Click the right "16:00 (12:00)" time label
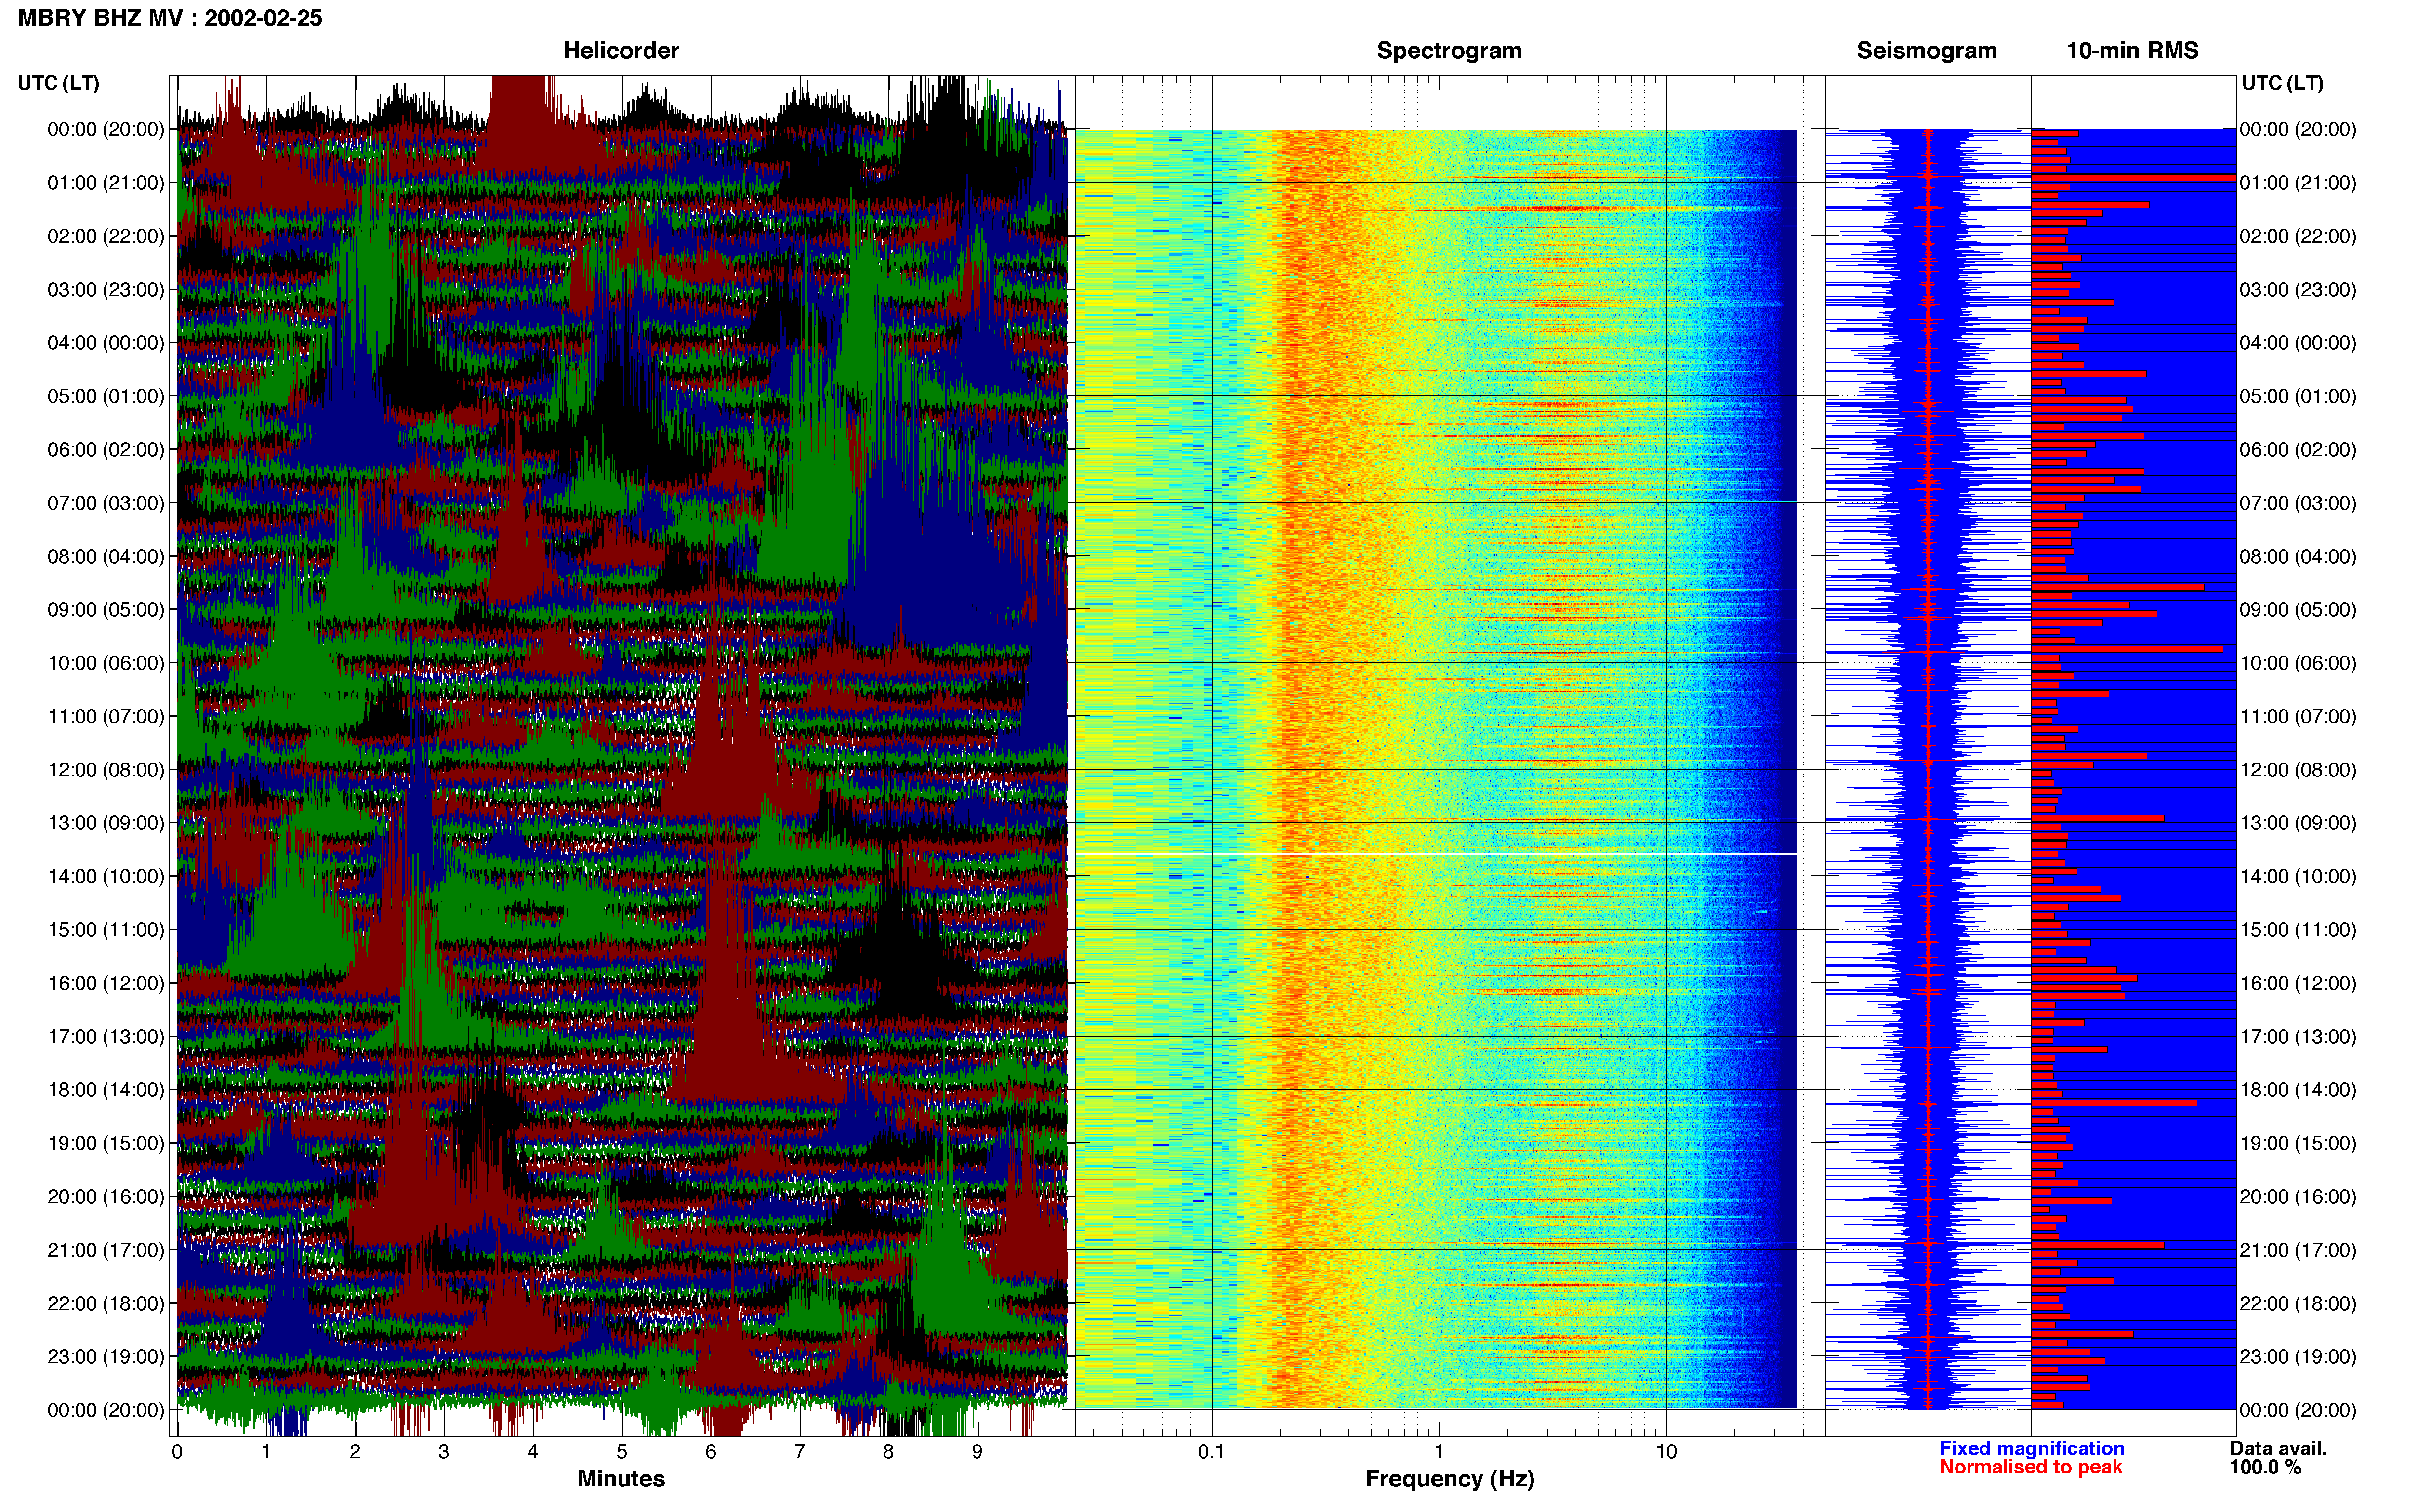The height and width of the screenshot is (1512, 2418). pos(2298,983)
